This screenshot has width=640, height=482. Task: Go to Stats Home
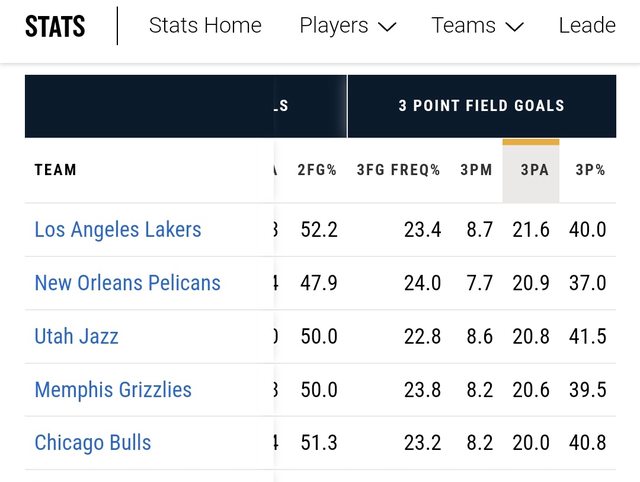[x=205, y=26]
